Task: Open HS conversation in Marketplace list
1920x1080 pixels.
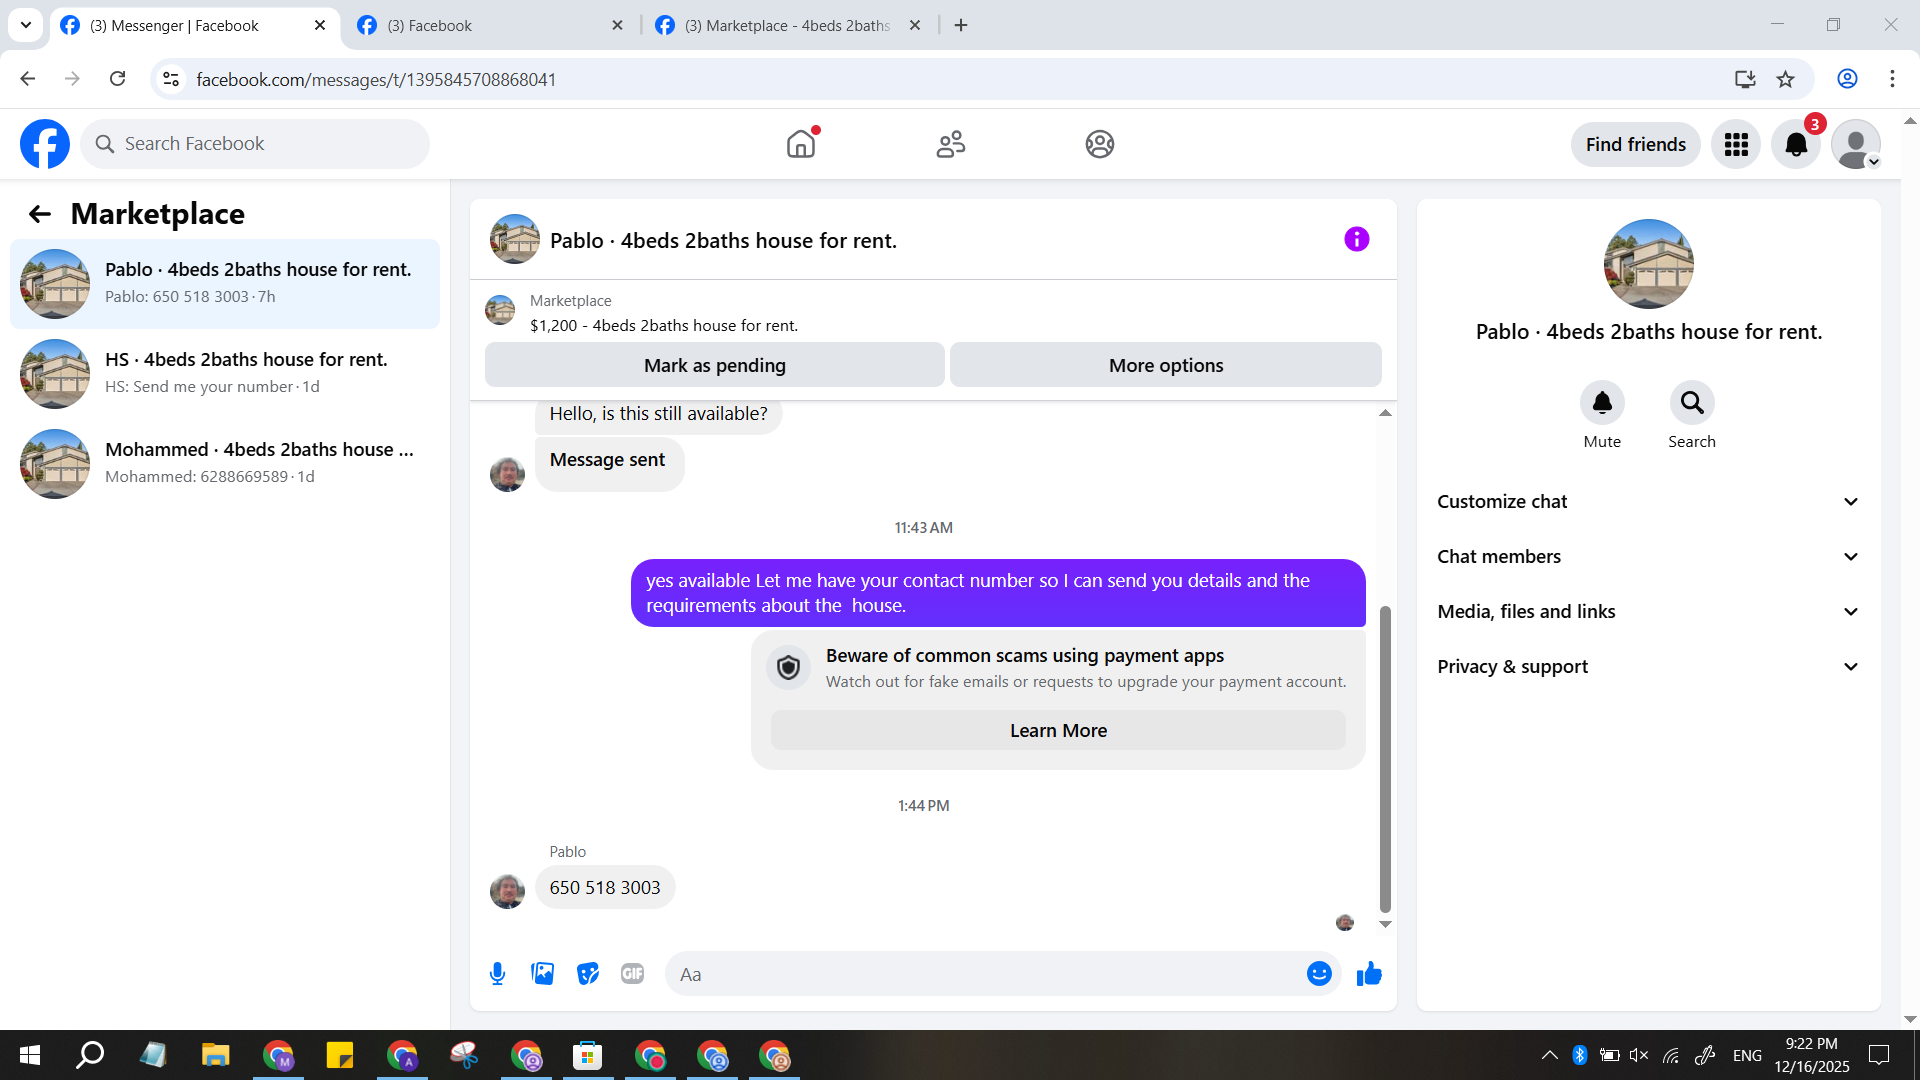Action: coord(225,374)
